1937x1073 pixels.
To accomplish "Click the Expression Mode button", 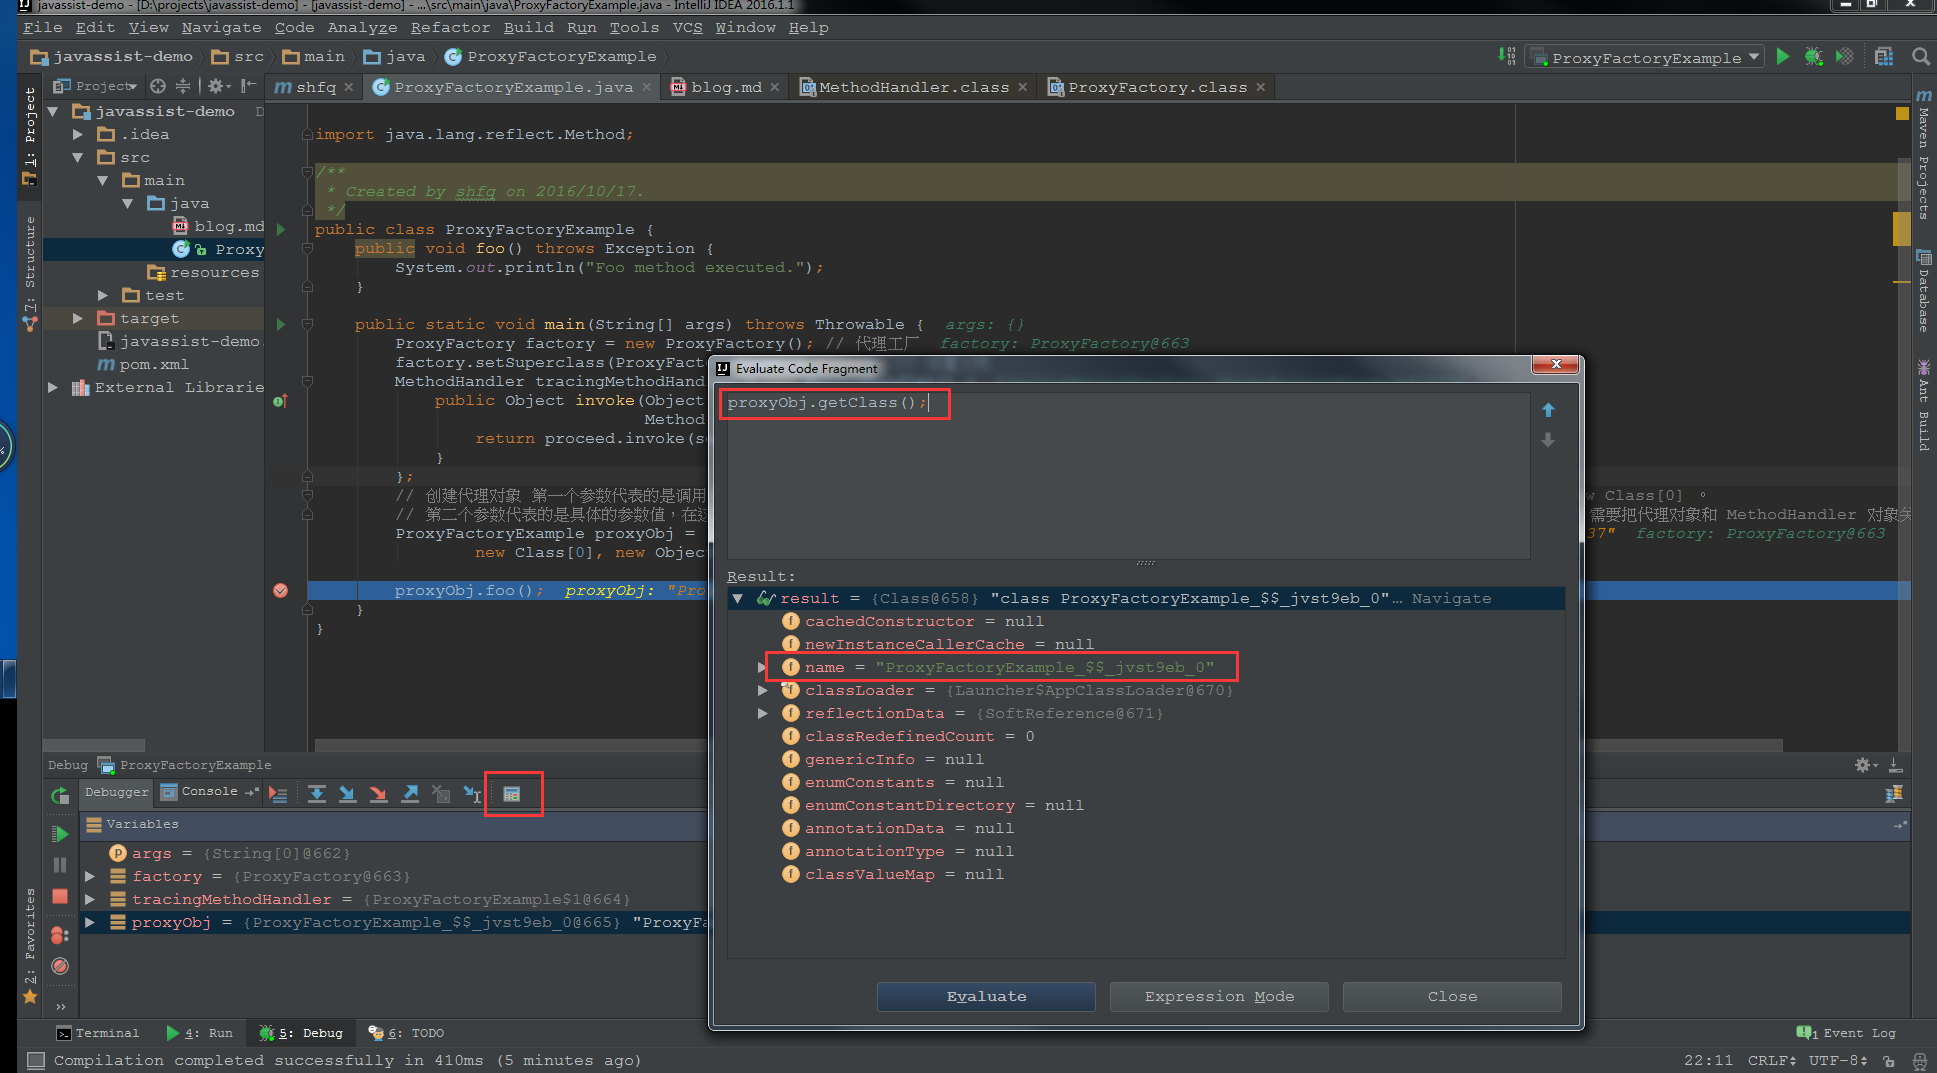I will 1219,997.
